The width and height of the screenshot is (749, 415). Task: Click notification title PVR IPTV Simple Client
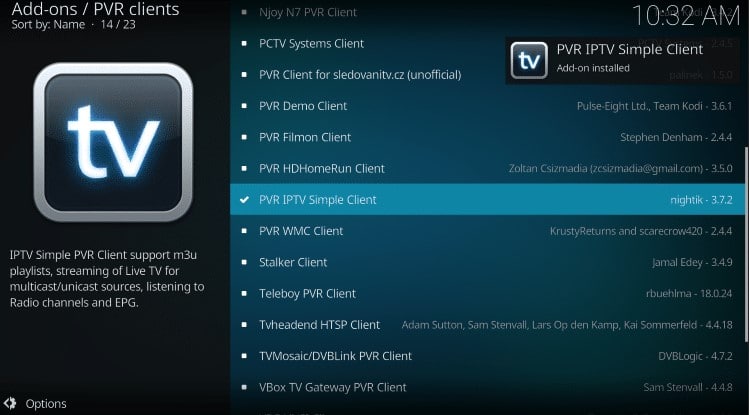coord(630,50)
